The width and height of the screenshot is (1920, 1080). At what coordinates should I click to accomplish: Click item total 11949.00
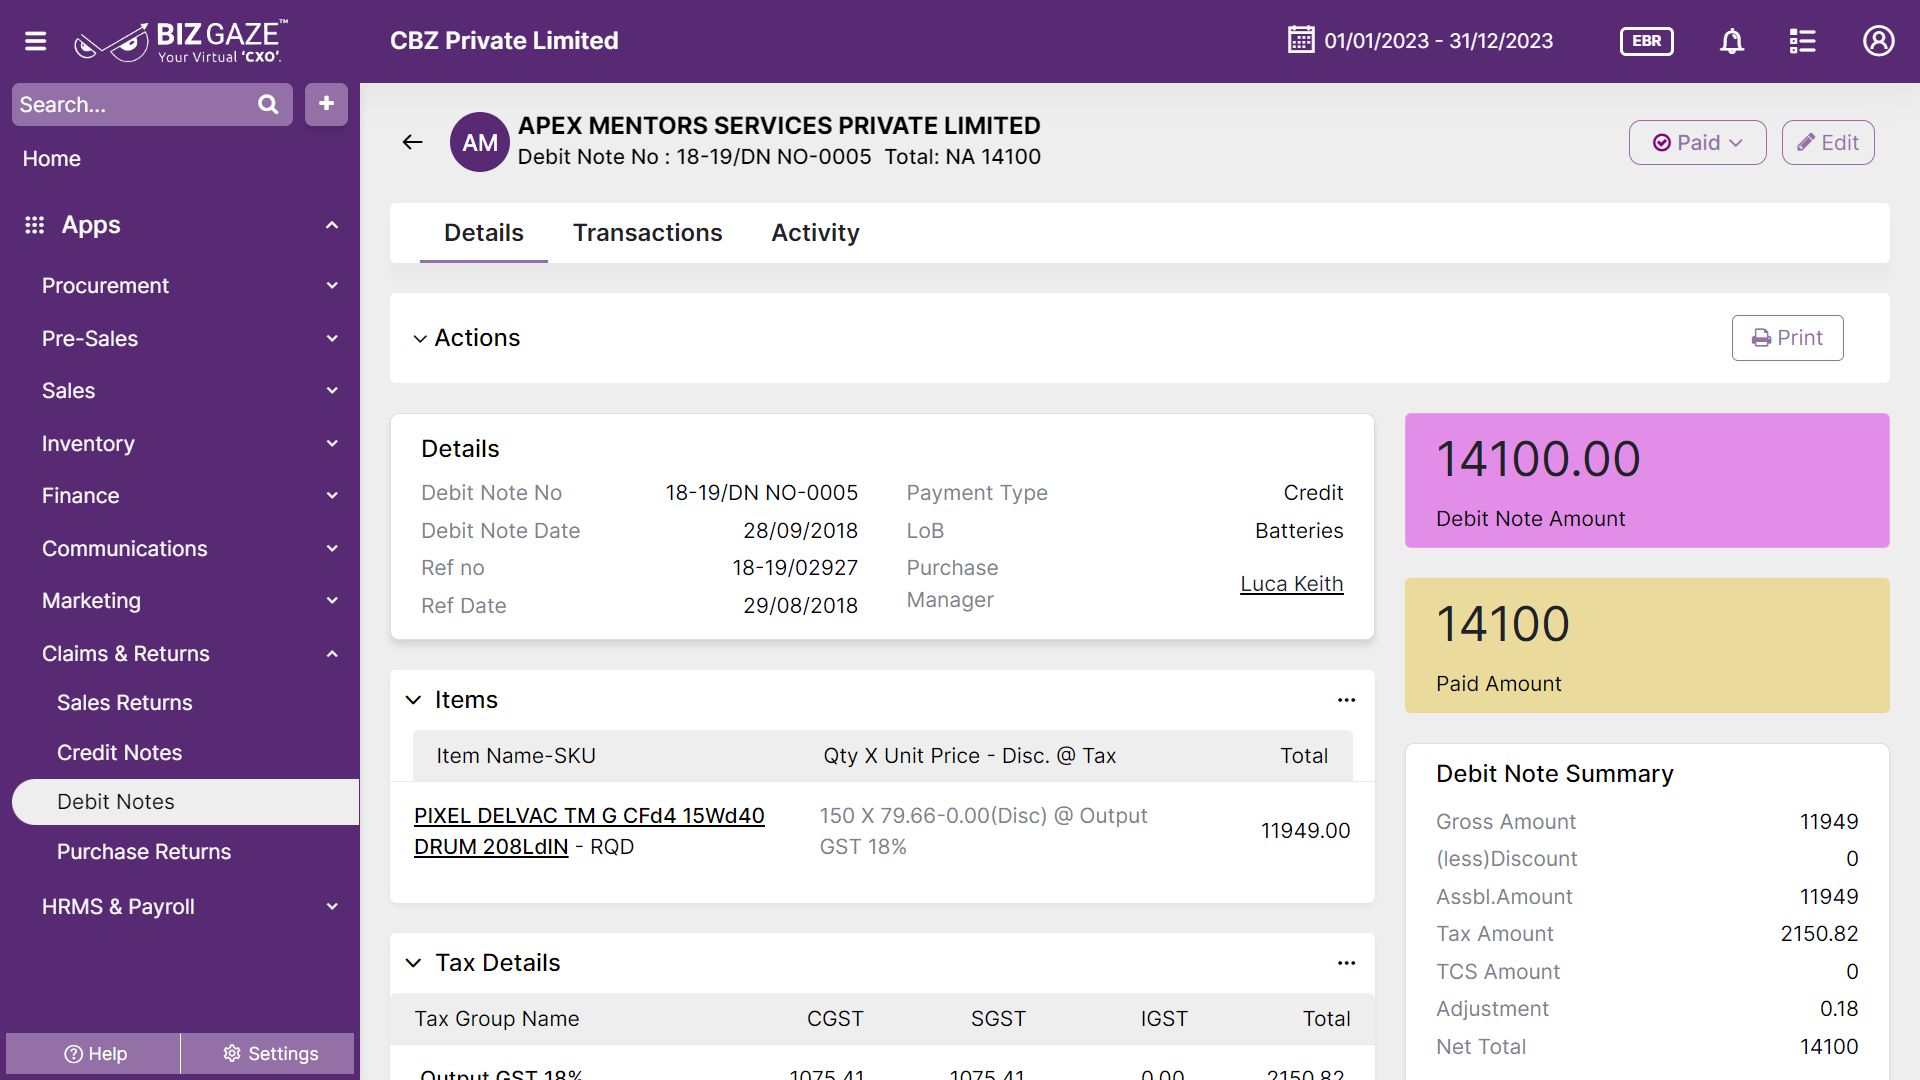(1305, 831)
